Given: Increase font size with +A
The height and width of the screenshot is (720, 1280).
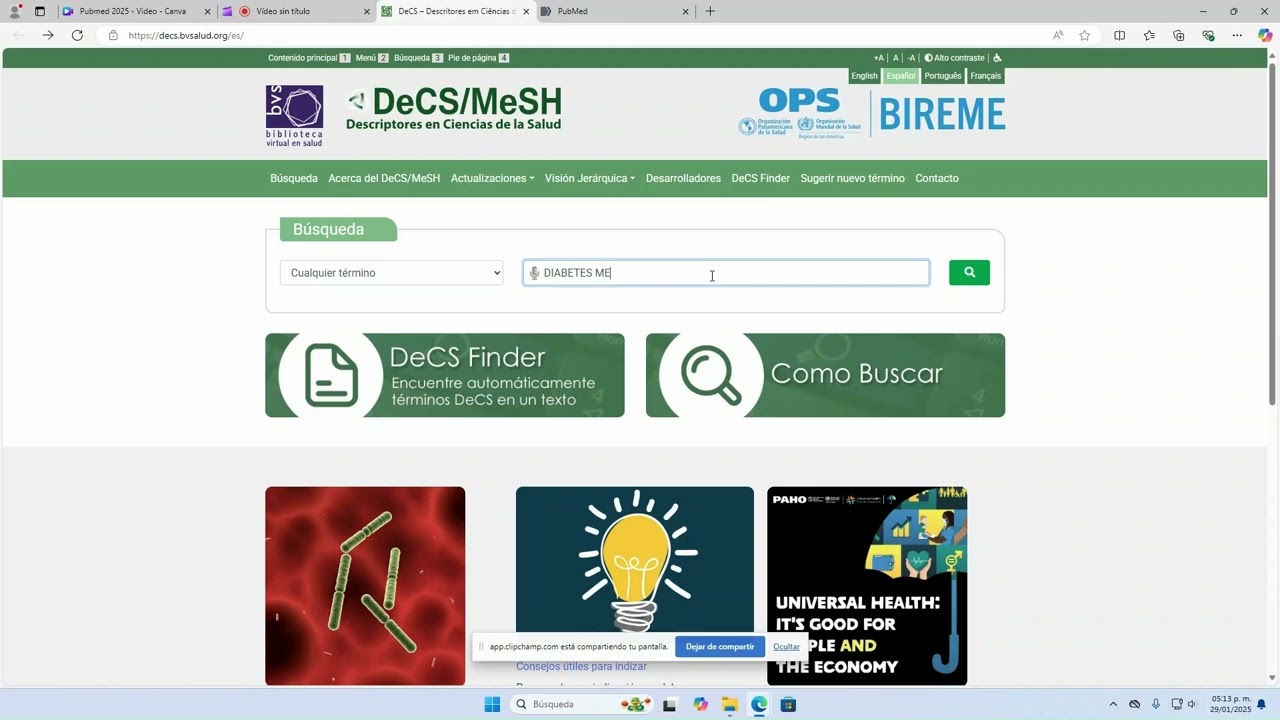Looking at the screenshot, I should pyautogui.click(x=879, y=58).
